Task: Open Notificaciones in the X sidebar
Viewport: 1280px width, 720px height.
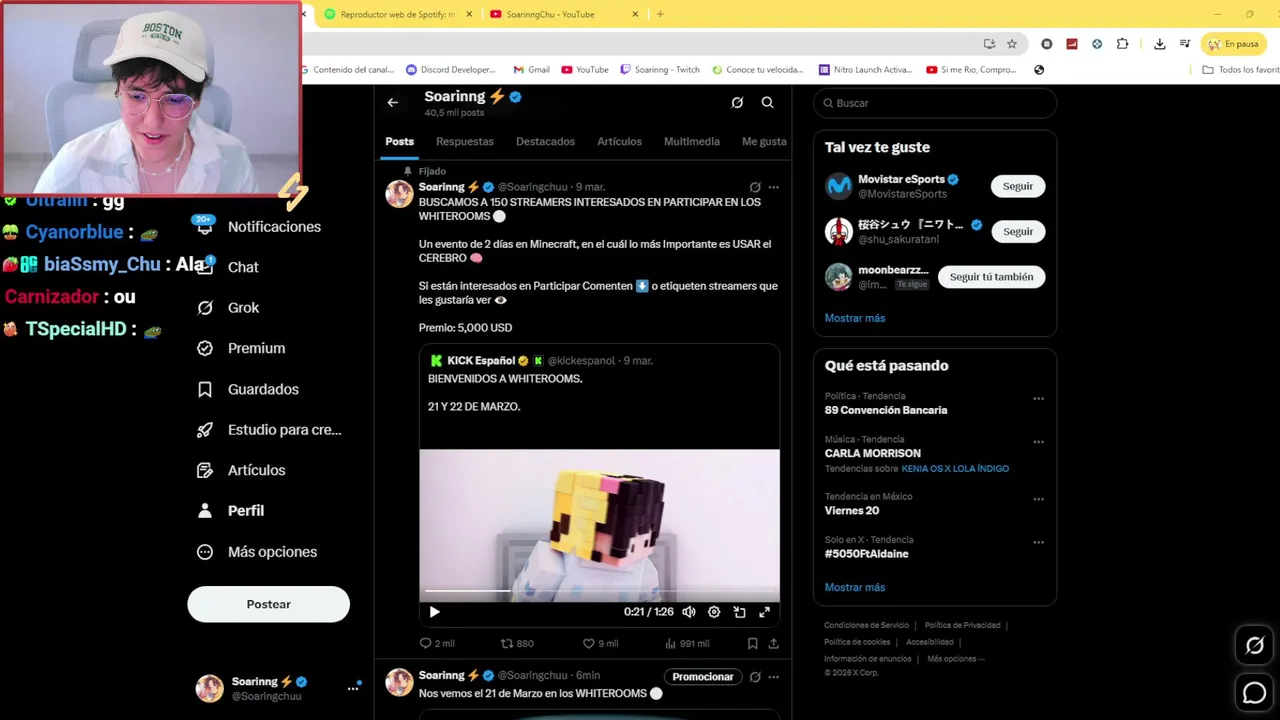Action: (x=259, y=227)
